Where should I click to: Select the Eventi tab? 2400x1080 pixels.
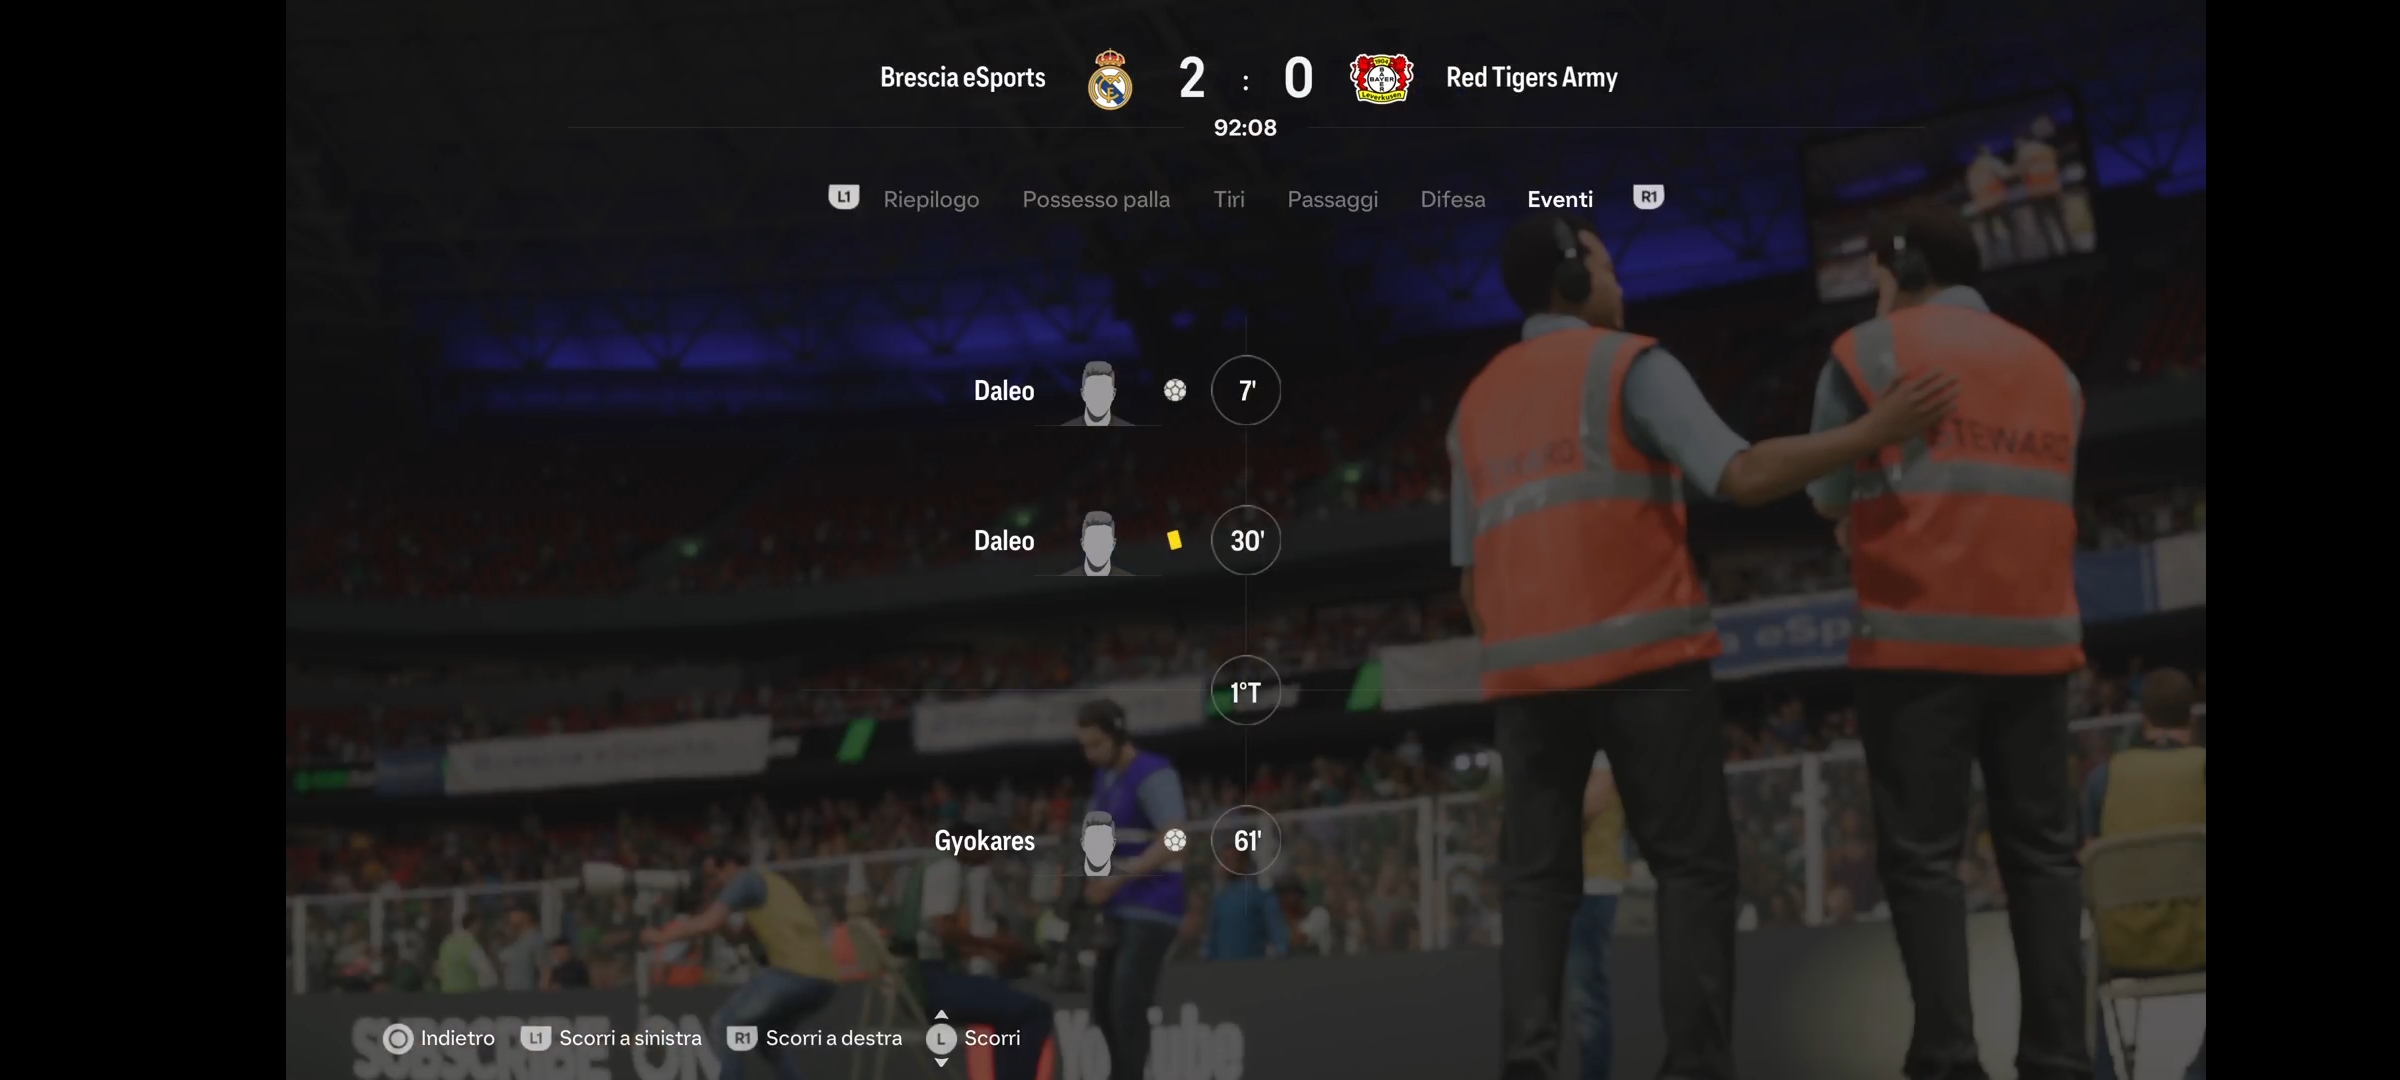pyautogui.click(x=1560, y=199)
